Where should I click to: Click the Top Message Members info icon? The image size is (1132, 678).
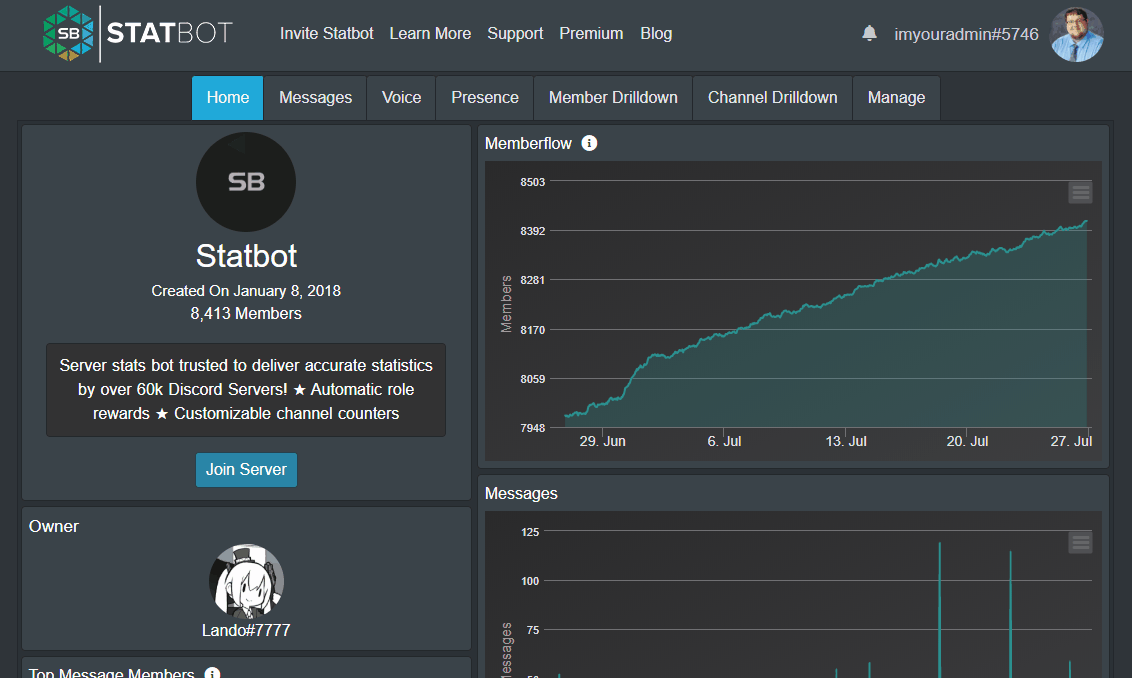[x=212, y=673]
